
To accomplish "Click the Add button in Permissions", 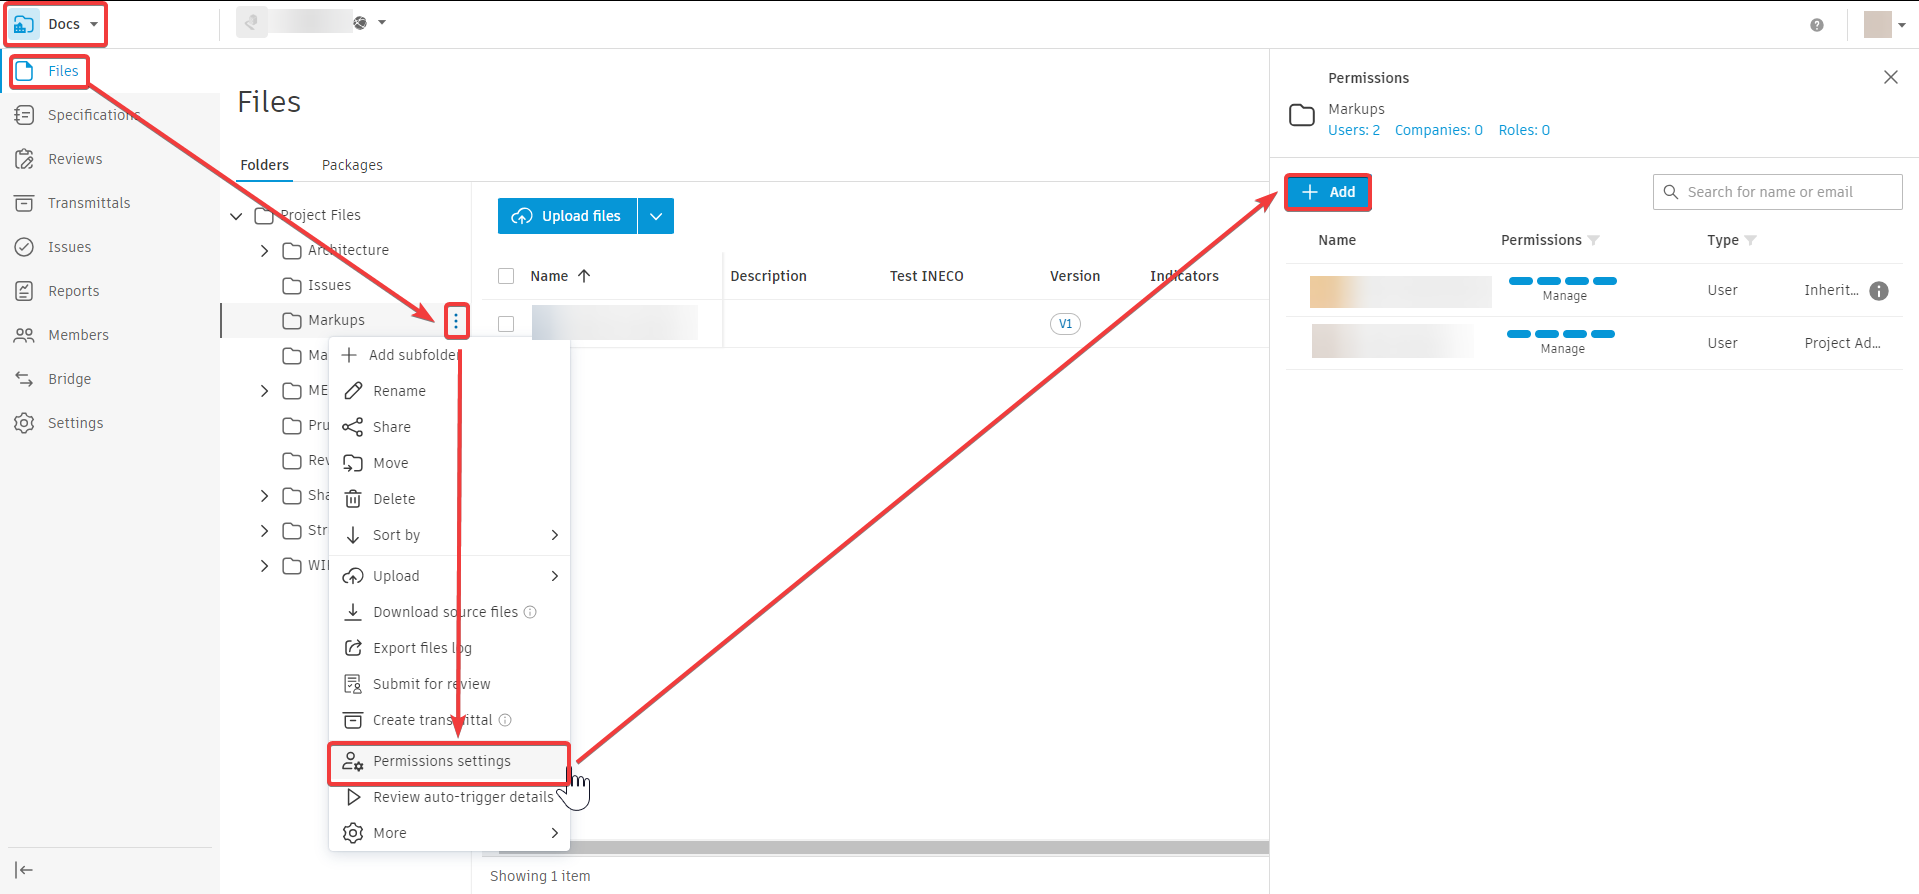I will (1328, 192).
